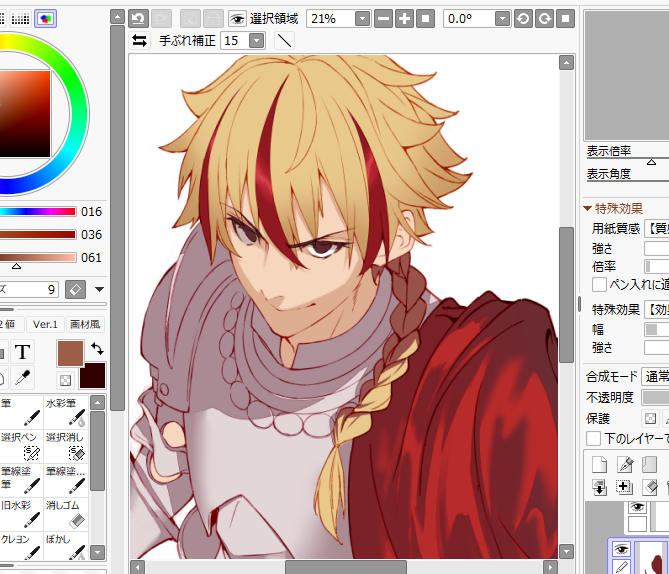This screenshot has width=669, height=574.
Task: Select the 旧水彩 legacy watercolor tool
Action: tap(21, 514)
